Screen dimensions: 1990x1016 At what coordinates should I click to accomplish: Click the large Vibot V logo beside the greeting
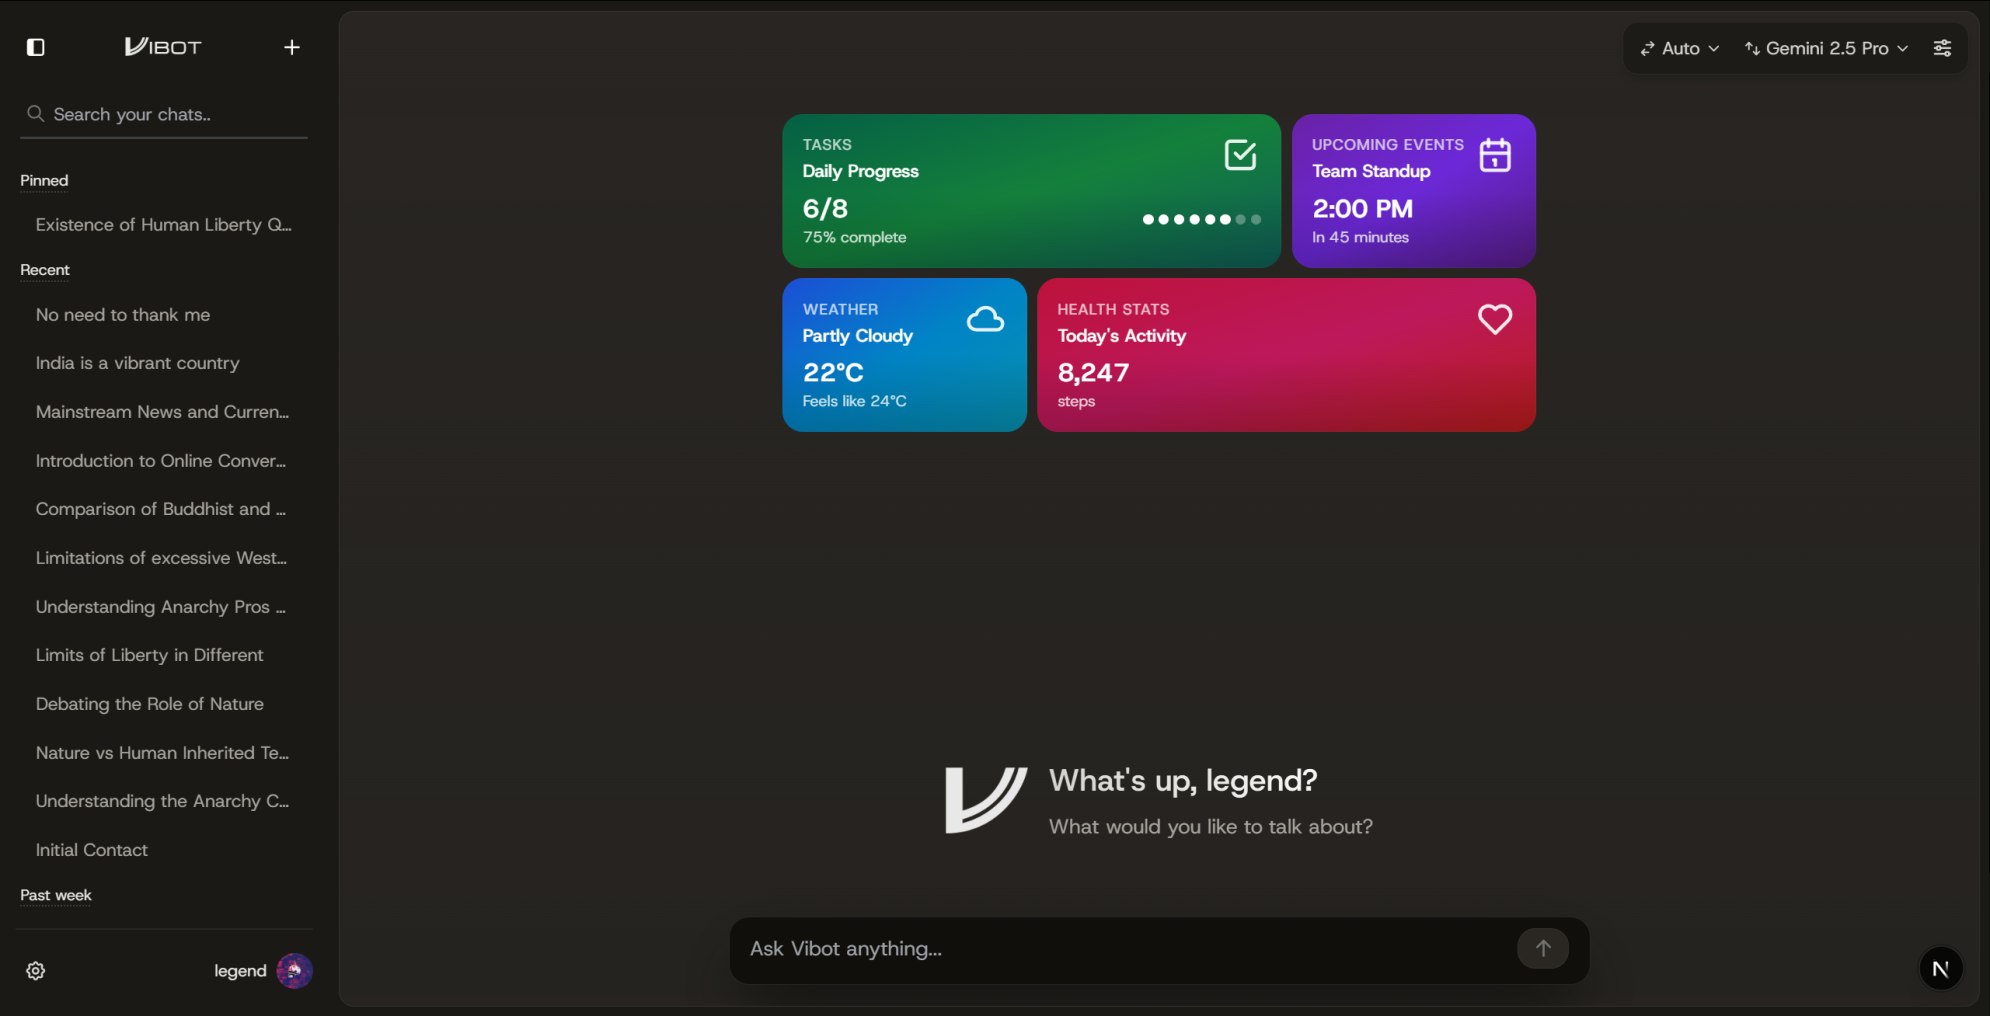[985, 800]
